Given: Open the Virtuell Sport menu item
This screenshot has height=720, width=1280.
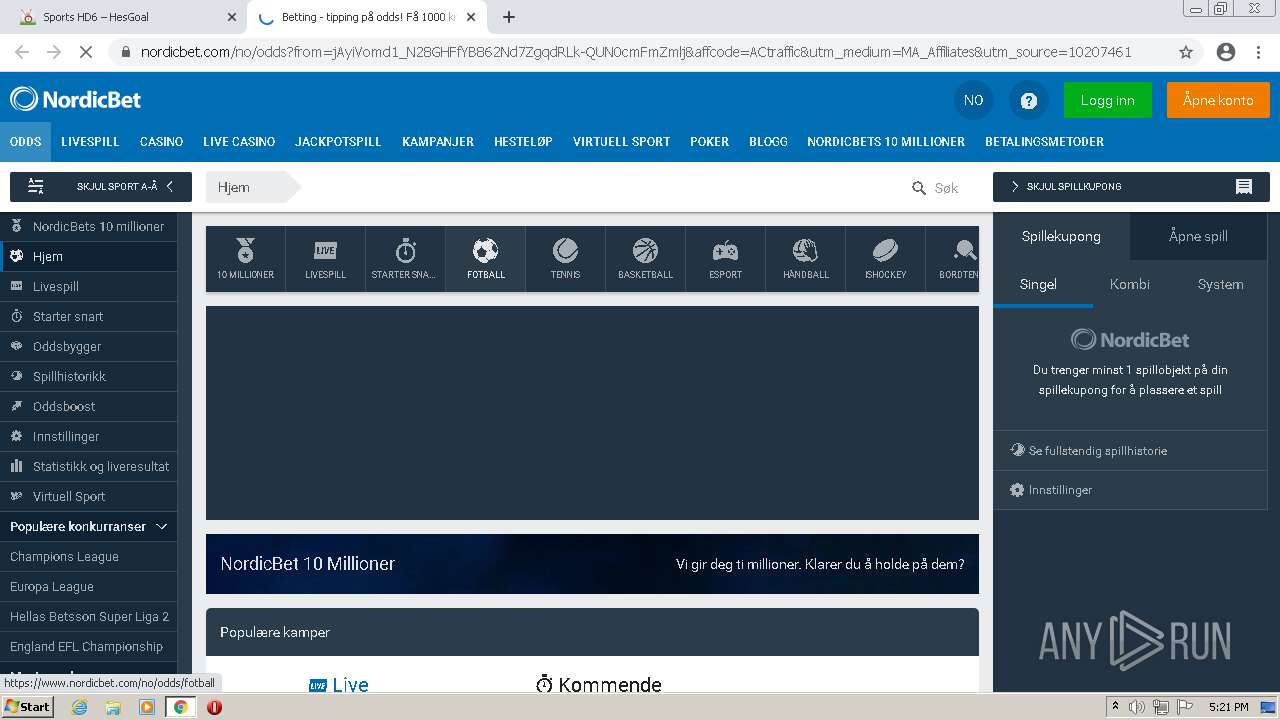Looking at the screenshot, I should tap(621, 142).
